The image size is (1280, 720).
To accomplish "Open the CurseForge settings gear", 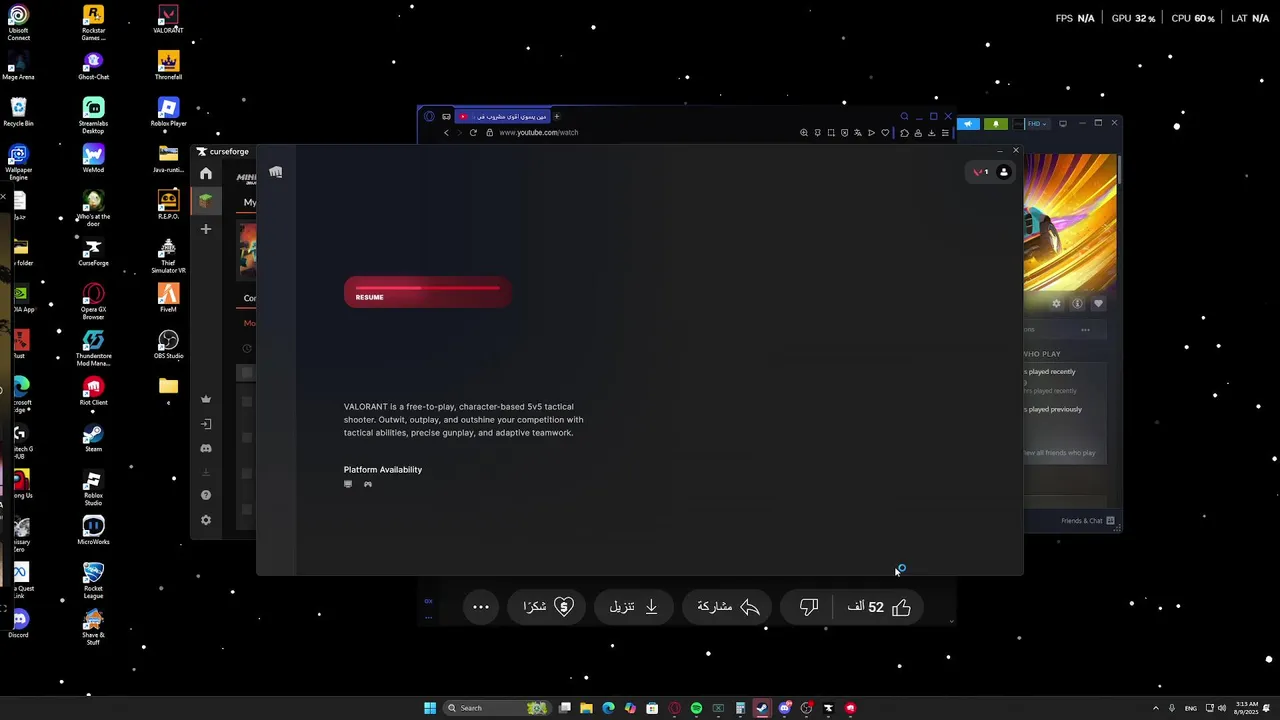I will coord(206,520).
